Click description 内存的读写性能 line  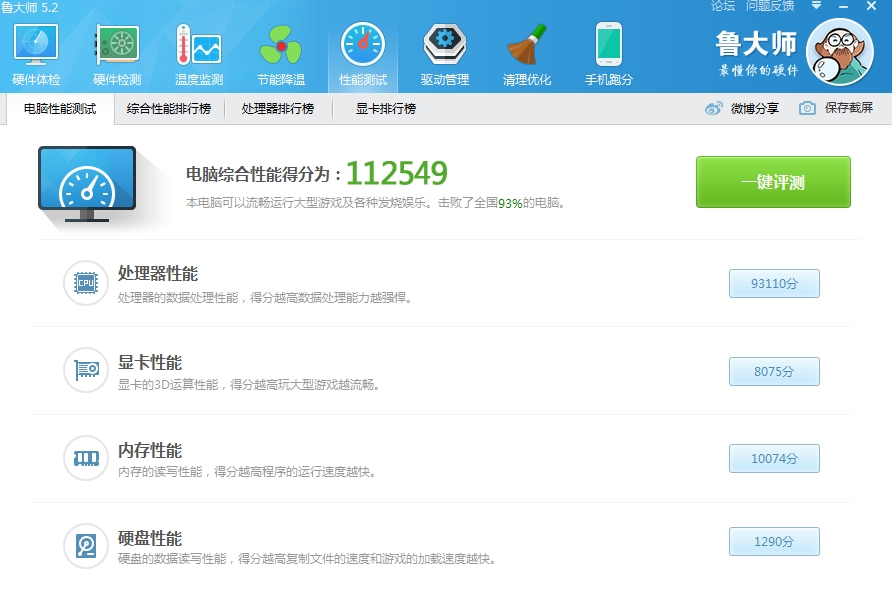[247, 472]
